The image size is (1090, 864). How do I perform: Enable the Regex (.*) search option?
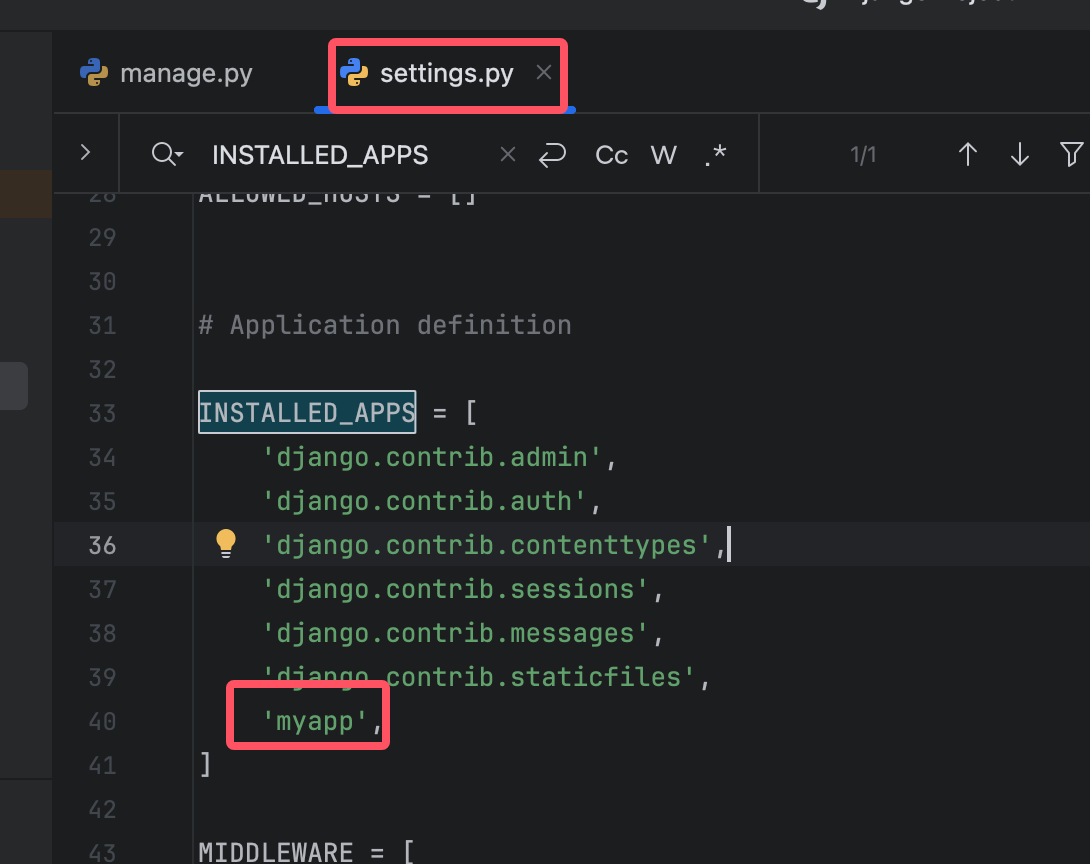coord(715,155)
